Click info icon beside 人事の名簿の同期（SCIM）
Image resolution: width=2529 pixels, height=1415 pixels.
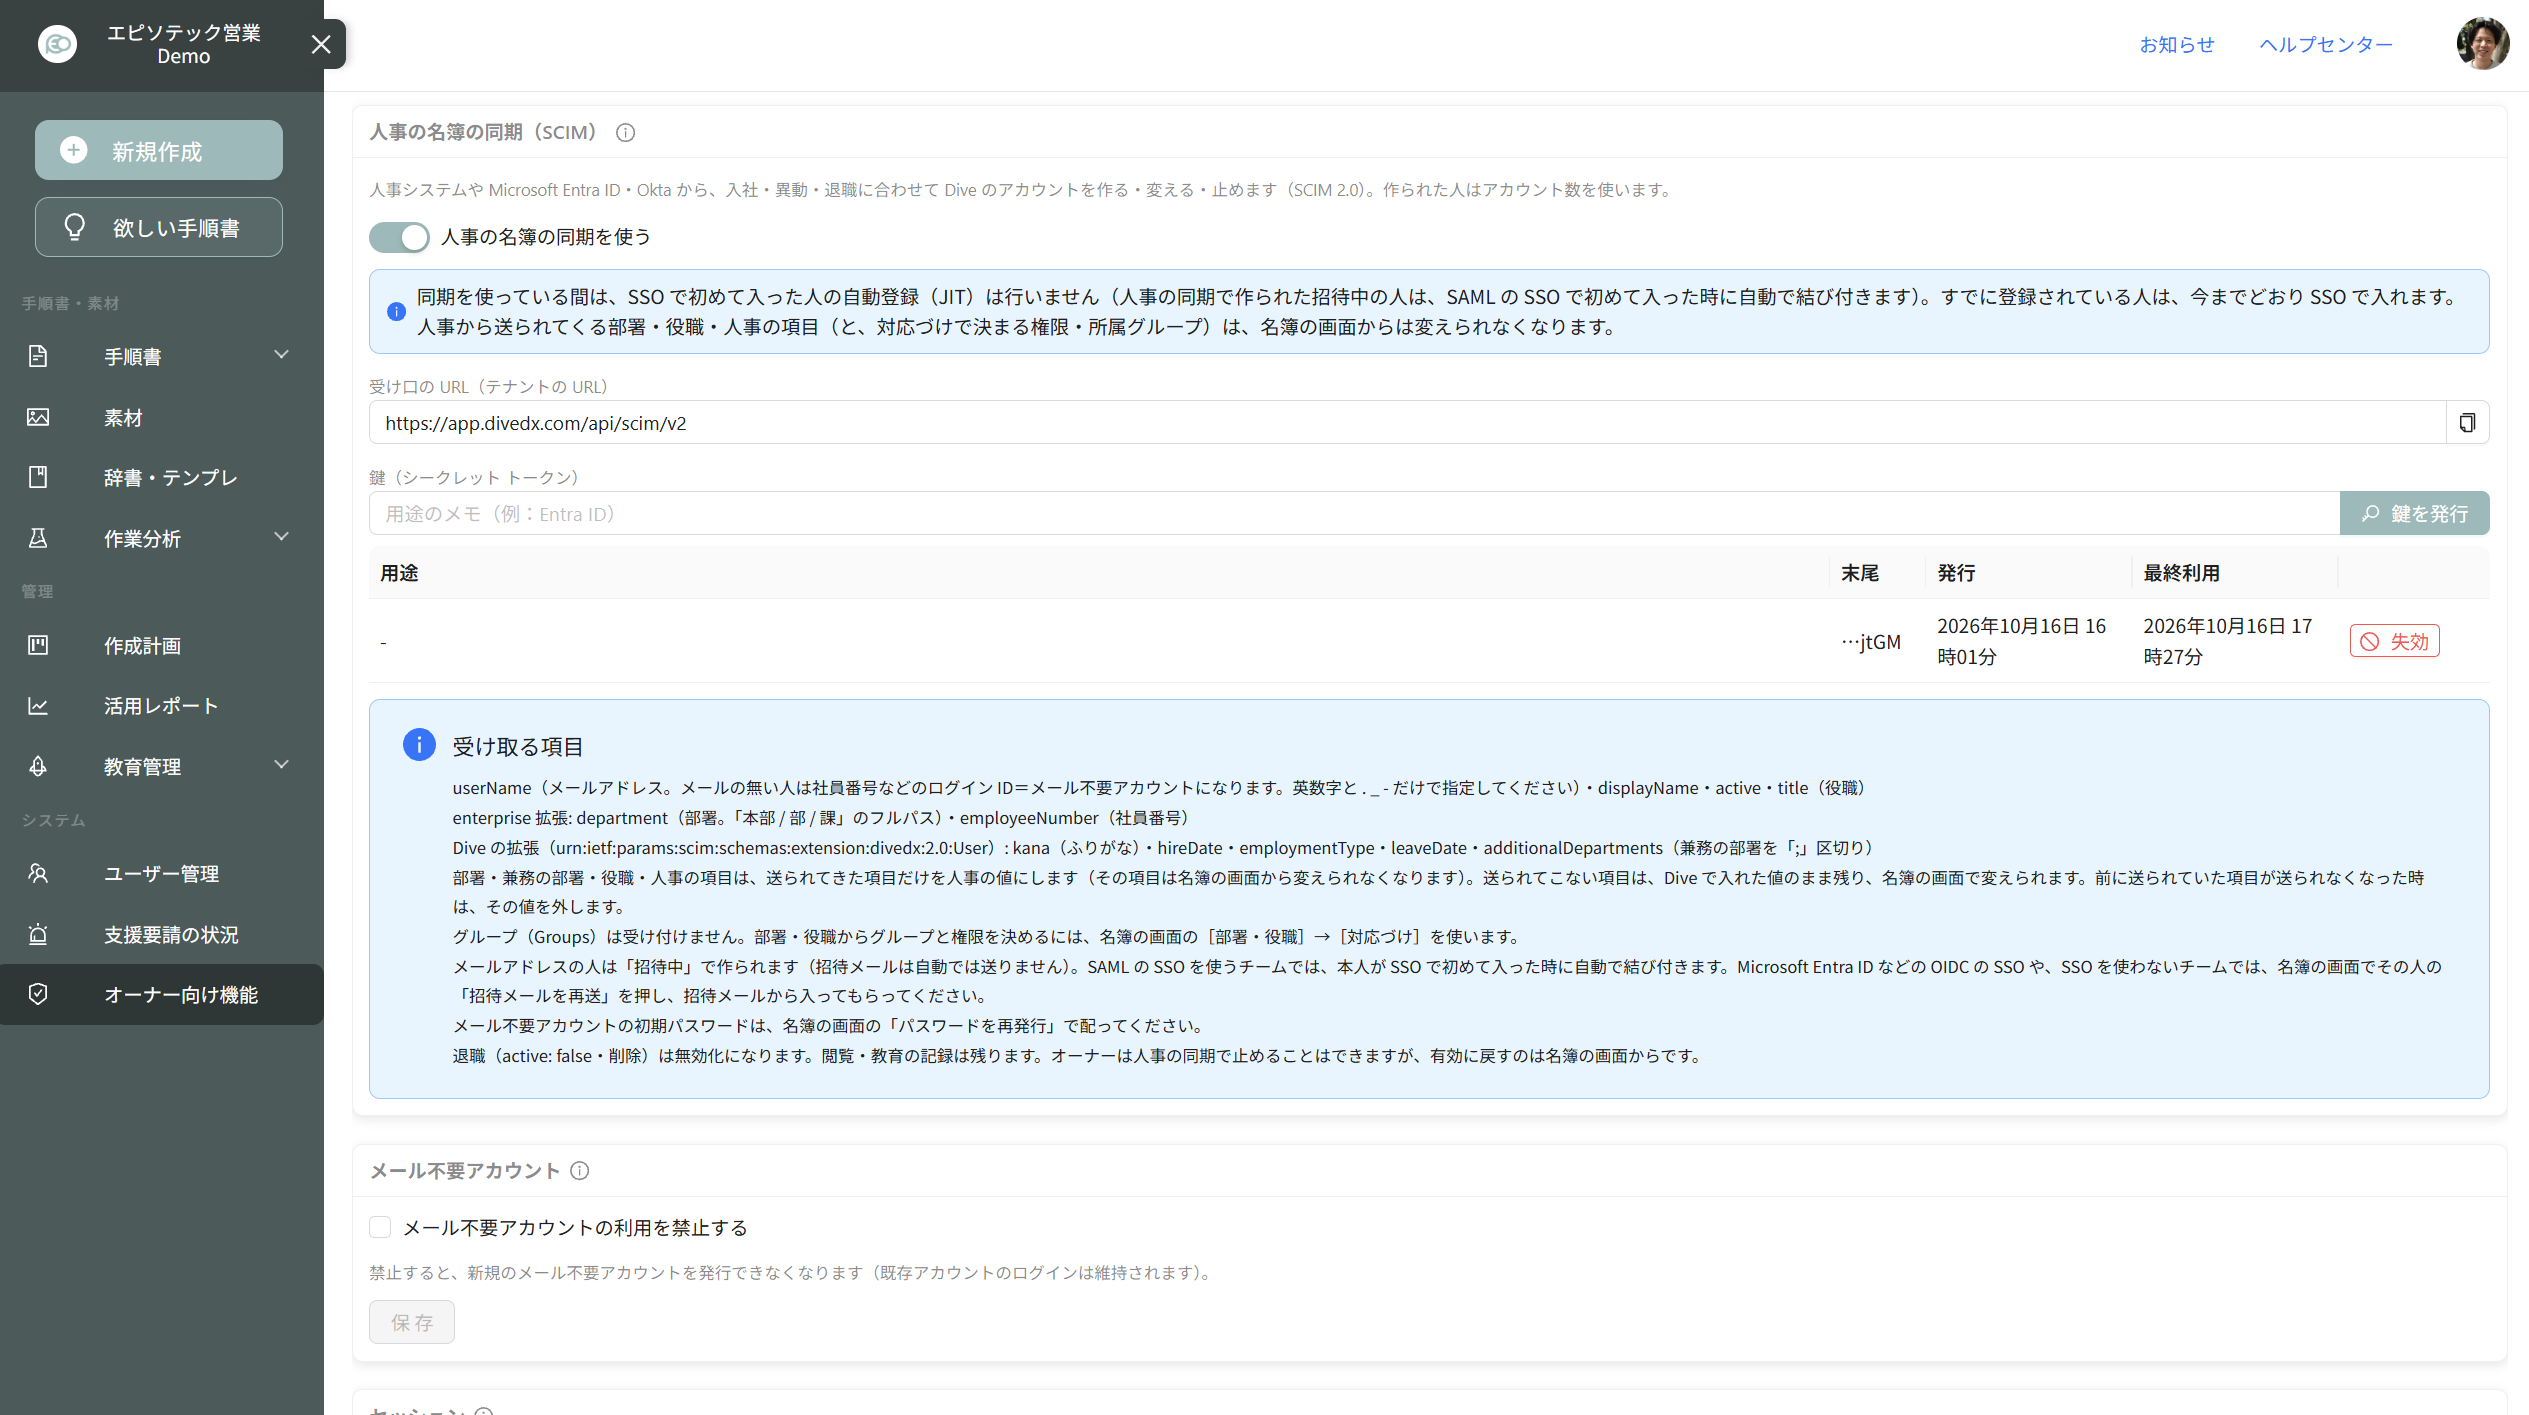point(626,132)
